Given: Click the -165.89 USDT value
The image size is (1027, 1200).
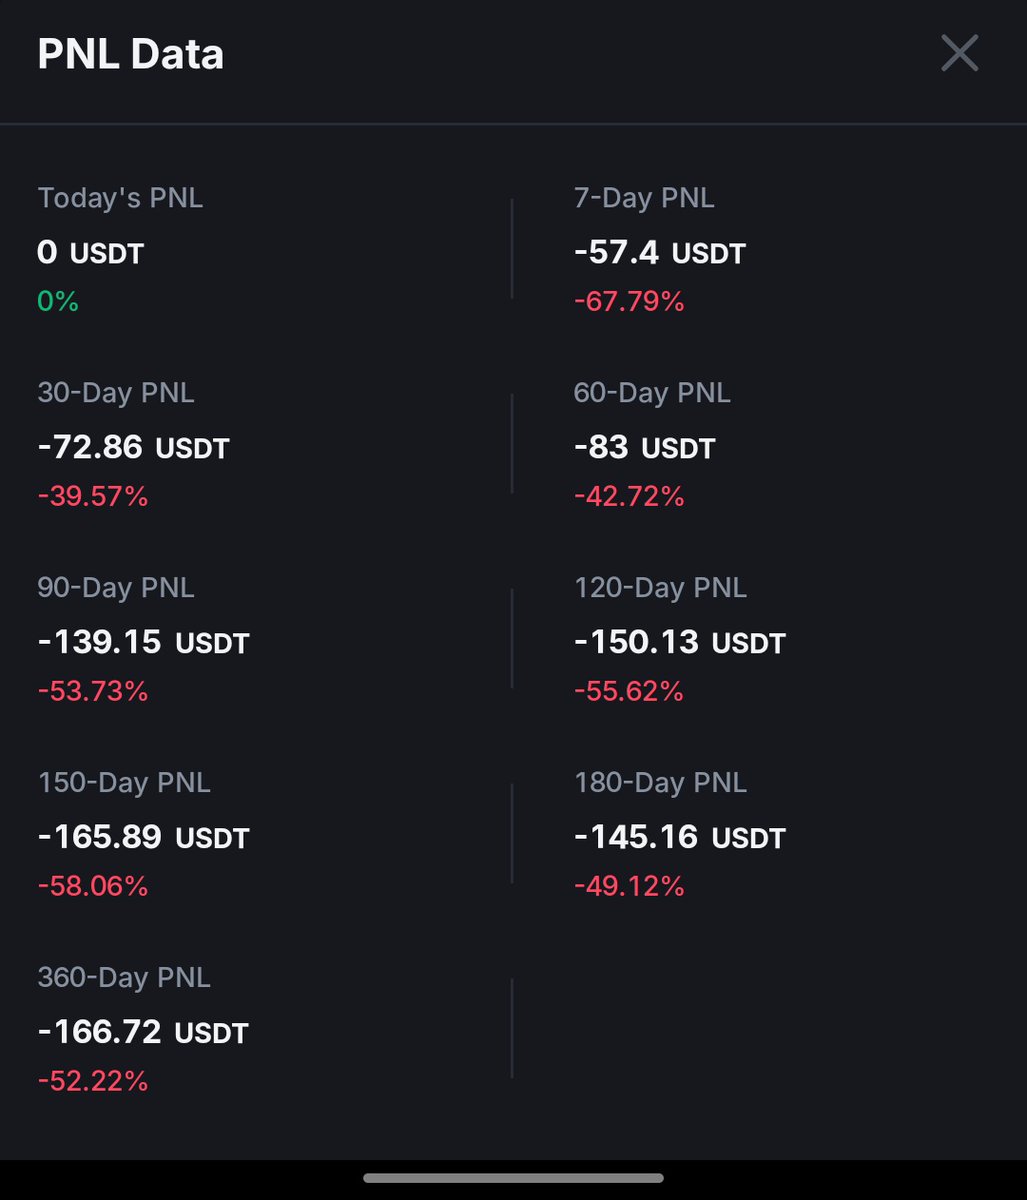Looking at the screenshot, I should pyautogui.click(x=143, y=837).
